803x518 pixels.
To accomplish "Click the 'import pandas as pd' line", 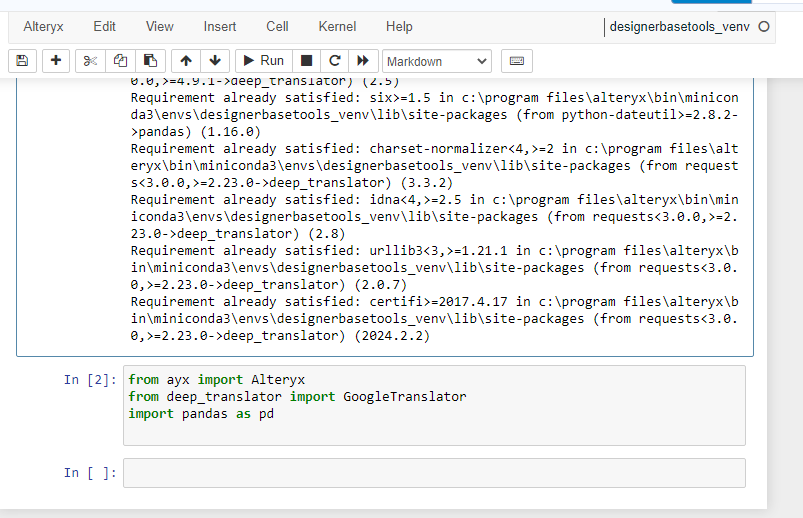I will pyautogui.click(x=201, y=413).
